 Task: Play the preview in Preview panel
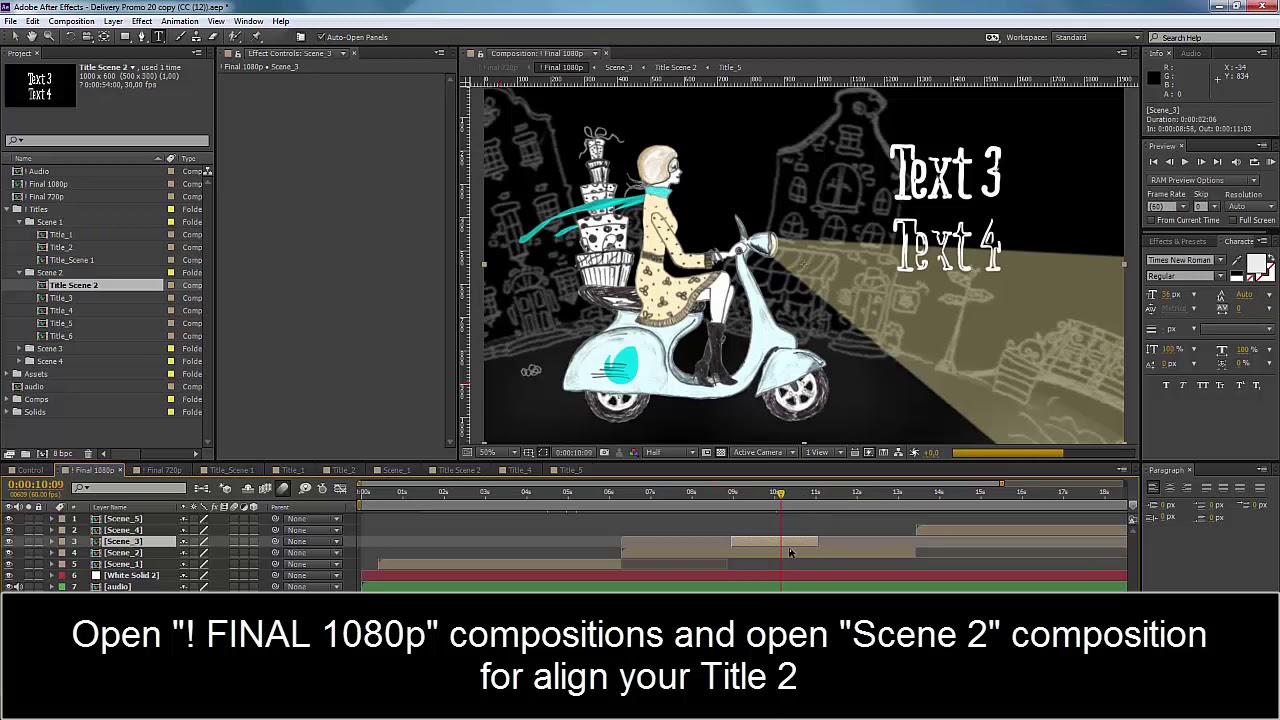click(1185, 162)
